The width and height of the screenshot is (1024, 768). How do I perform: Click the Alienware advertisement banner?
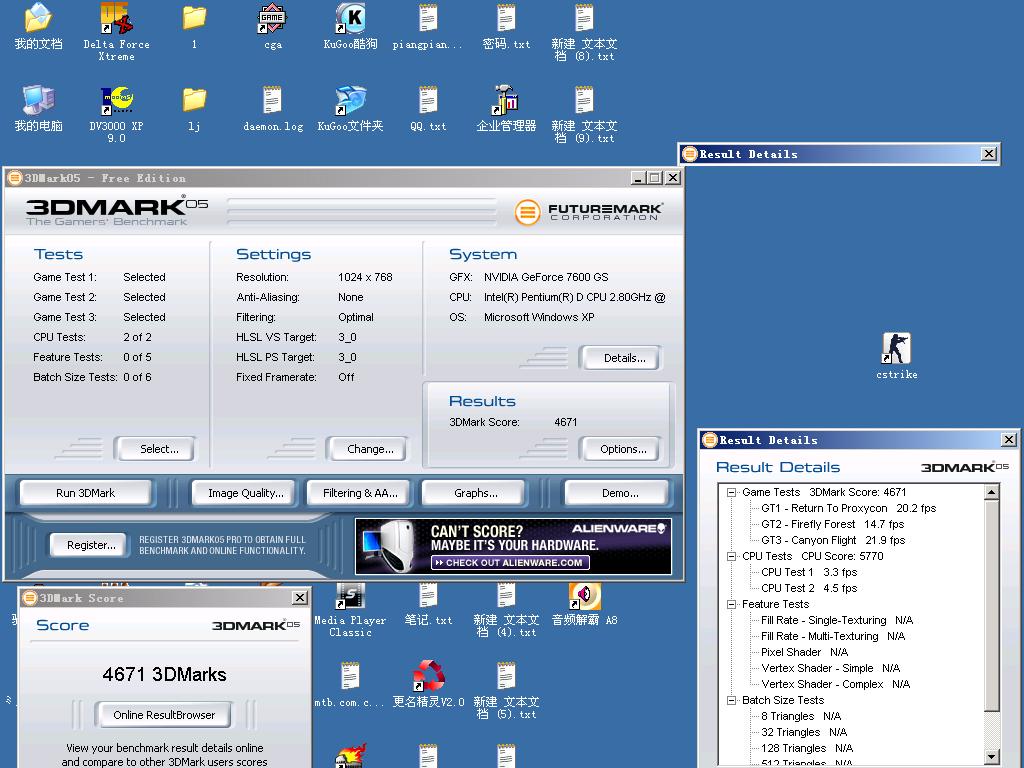(513, 547)
